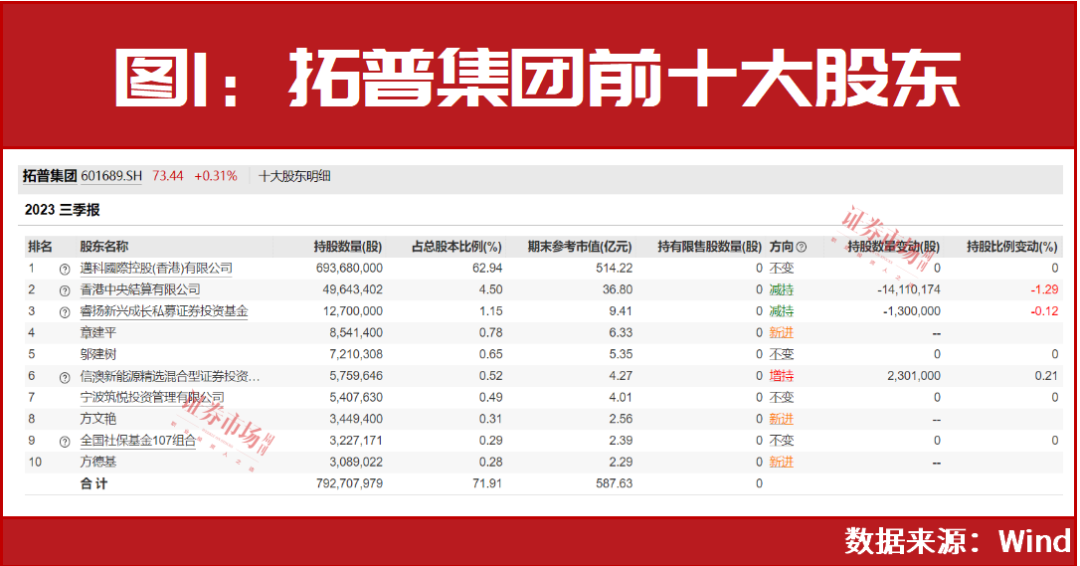Sort by the 占总股本比例(%) column header
Image resolution: width=1080 pixels, height=566 pixels.
point(456,247)
